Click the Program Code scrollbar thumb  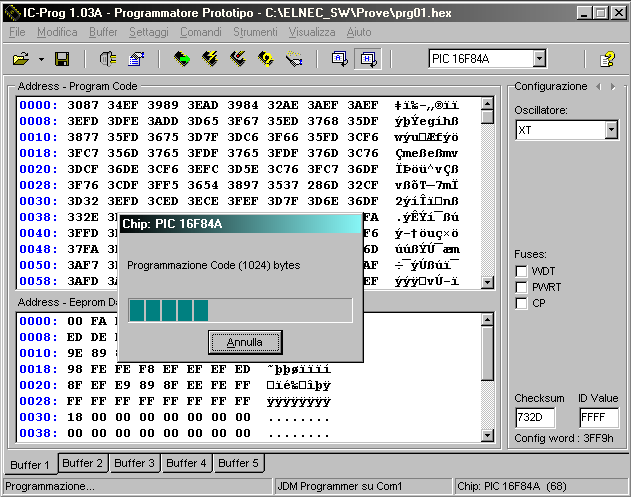[487, 117]
